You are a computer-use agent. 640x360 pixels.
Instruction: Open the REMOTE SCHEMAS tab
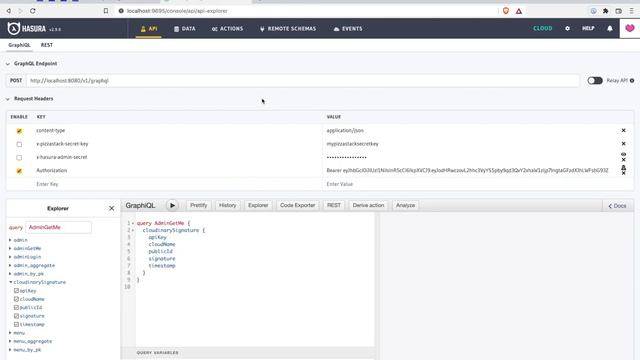288,29
